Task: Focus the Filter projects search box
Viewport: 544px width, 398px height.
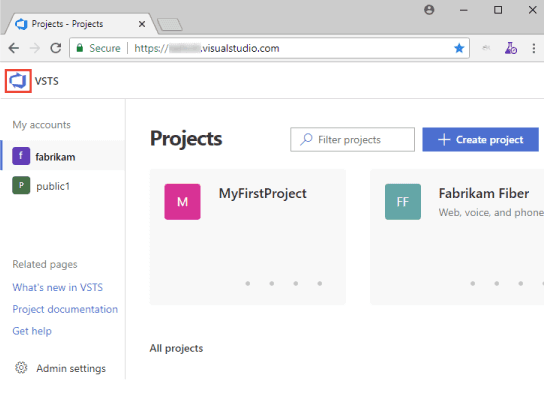Action: pyautogui.click(x=352, y=139)
